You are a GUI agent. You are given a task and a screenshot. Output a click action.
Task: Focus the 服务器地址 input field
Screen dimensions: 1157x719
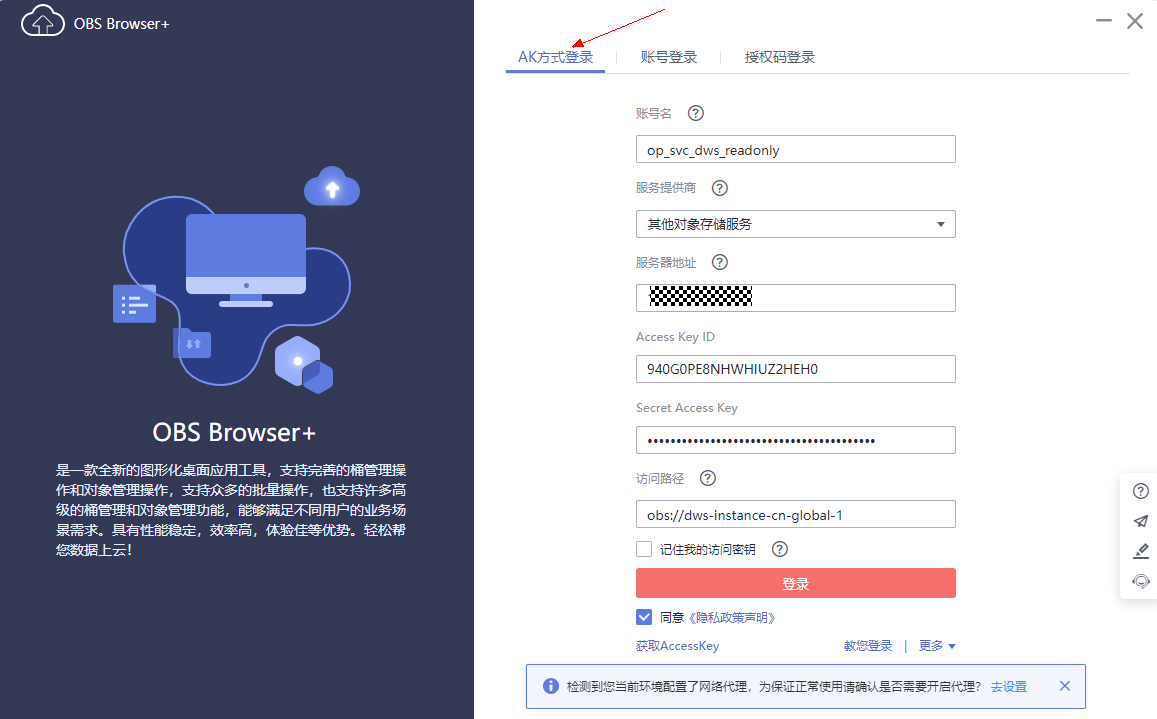point(795,297)
